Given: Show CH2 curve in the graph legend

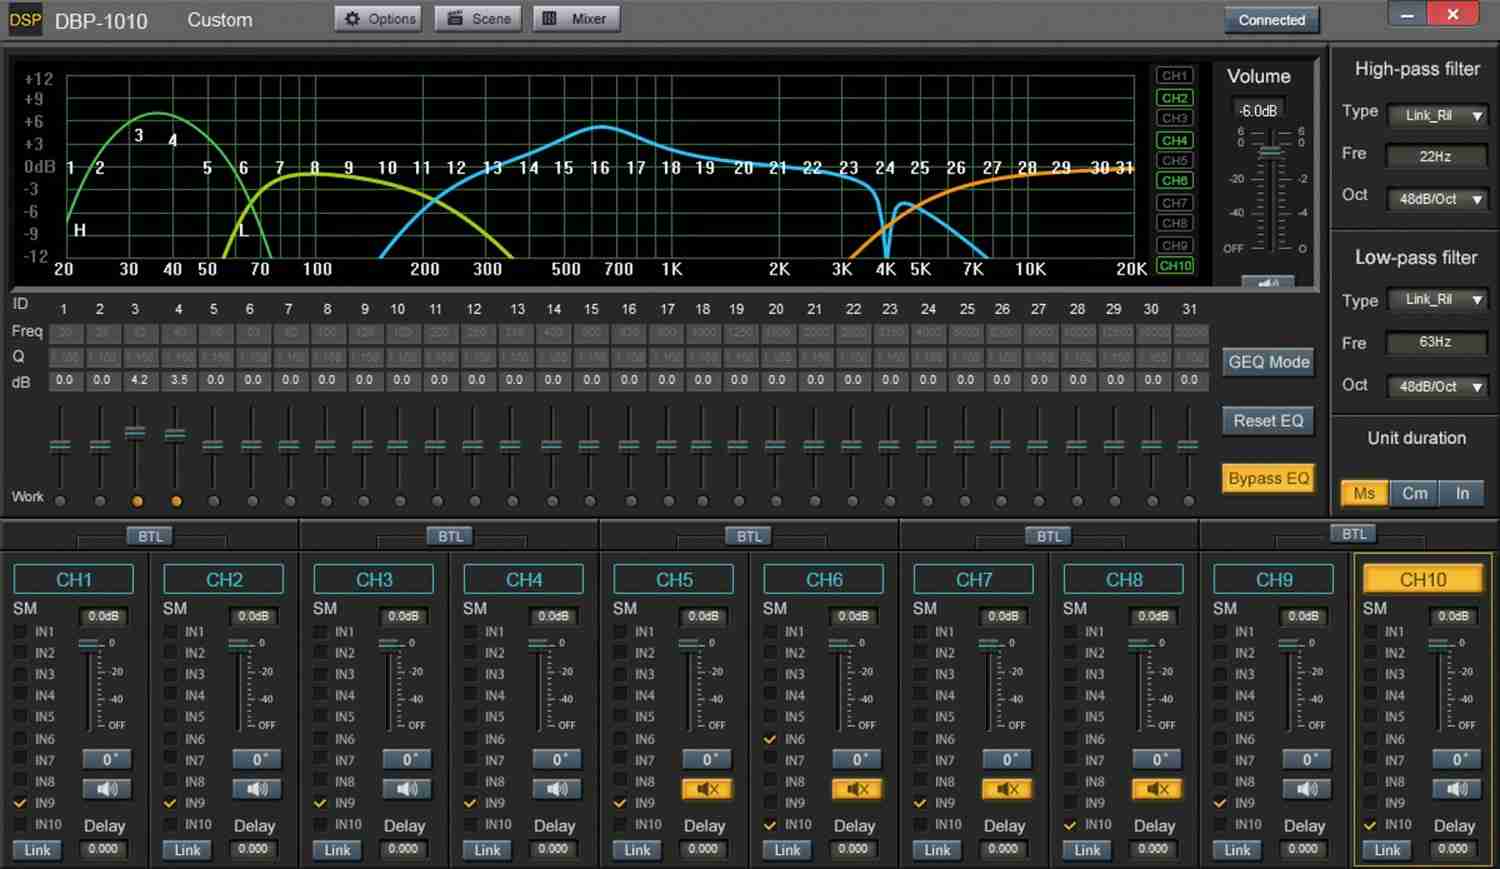Looking at the screenshot, I should click(1175, 97).
